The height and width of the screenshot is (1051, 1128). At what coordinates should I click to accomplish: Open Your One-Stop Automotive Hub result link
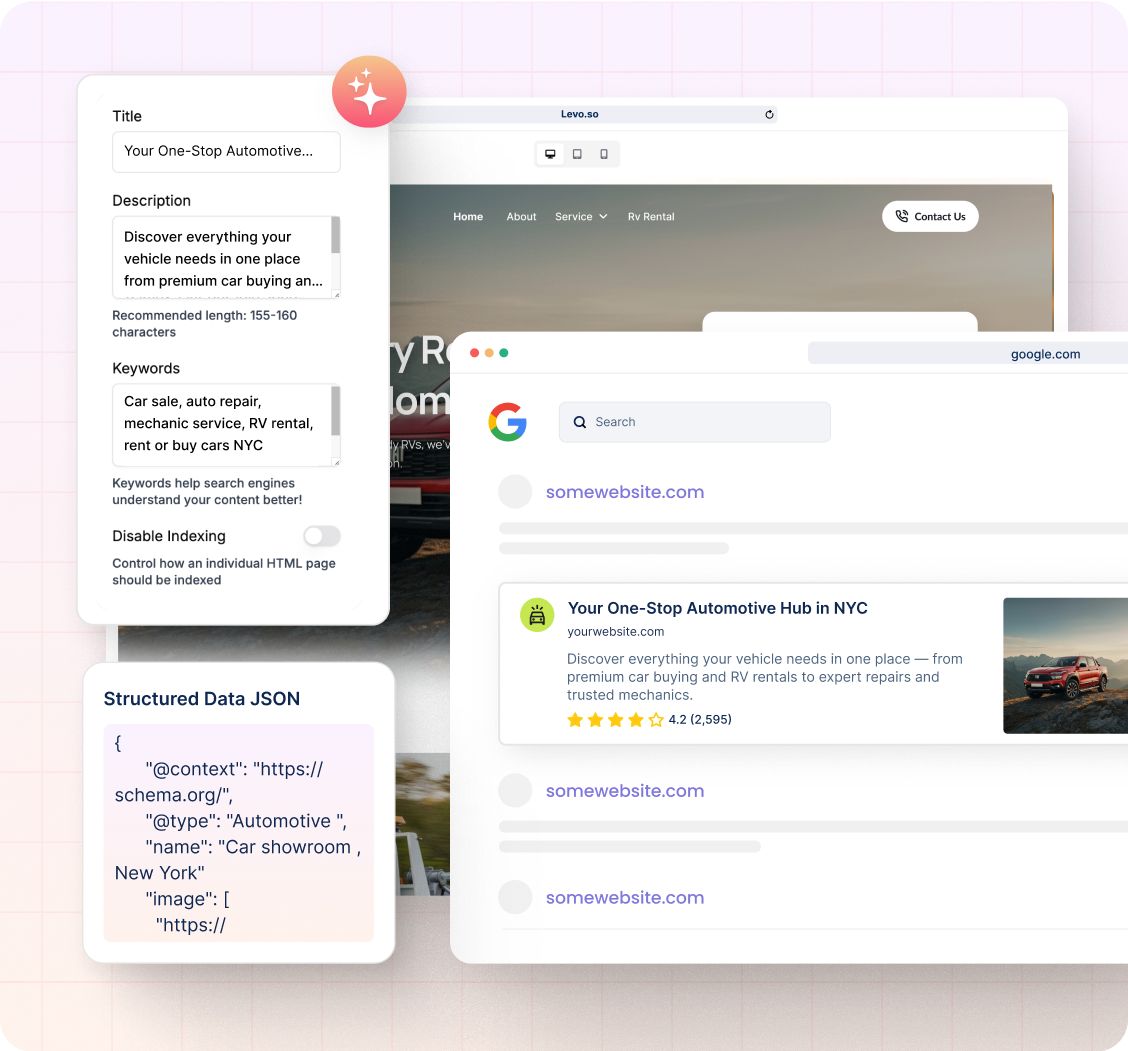click(x=717, y=608)
